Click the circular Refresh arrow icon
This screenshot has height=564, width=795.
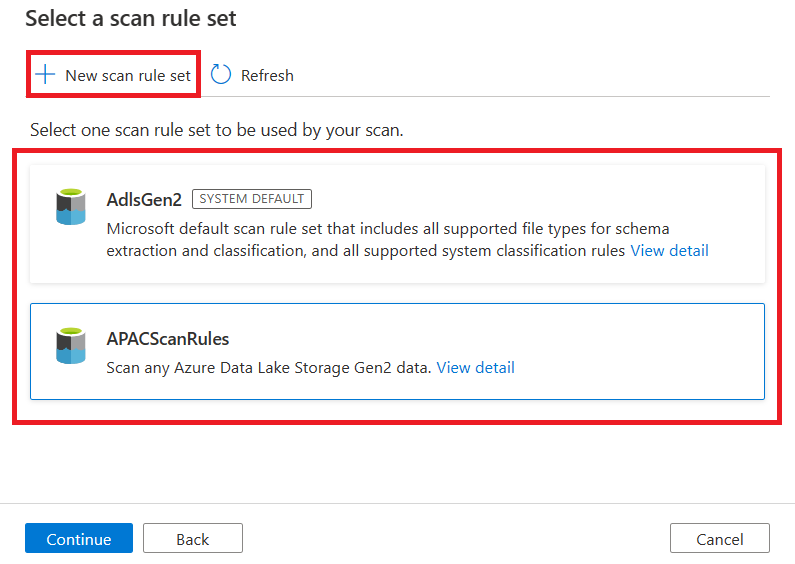tap(221, 75)
